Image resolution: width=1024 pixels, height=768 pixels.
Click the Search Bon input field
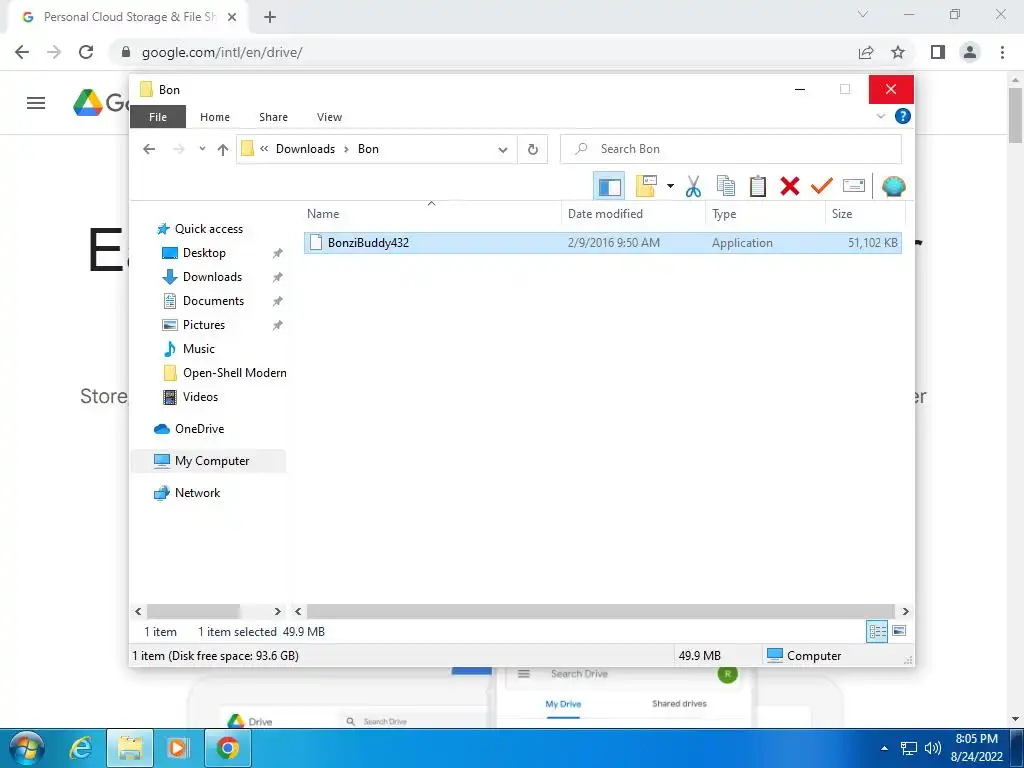point(731,149)
